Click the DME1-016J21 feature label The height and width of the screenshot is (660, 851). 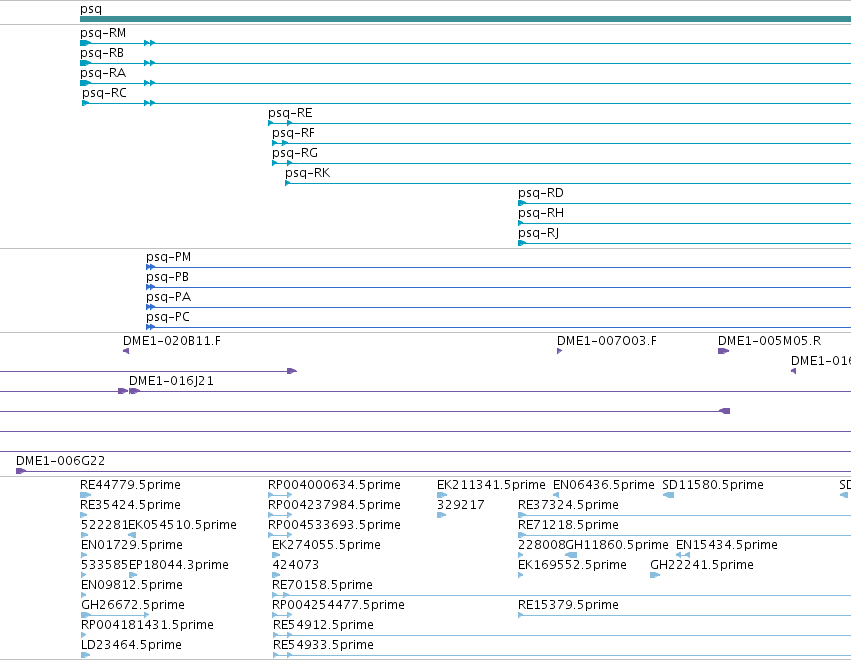[172, 381]
